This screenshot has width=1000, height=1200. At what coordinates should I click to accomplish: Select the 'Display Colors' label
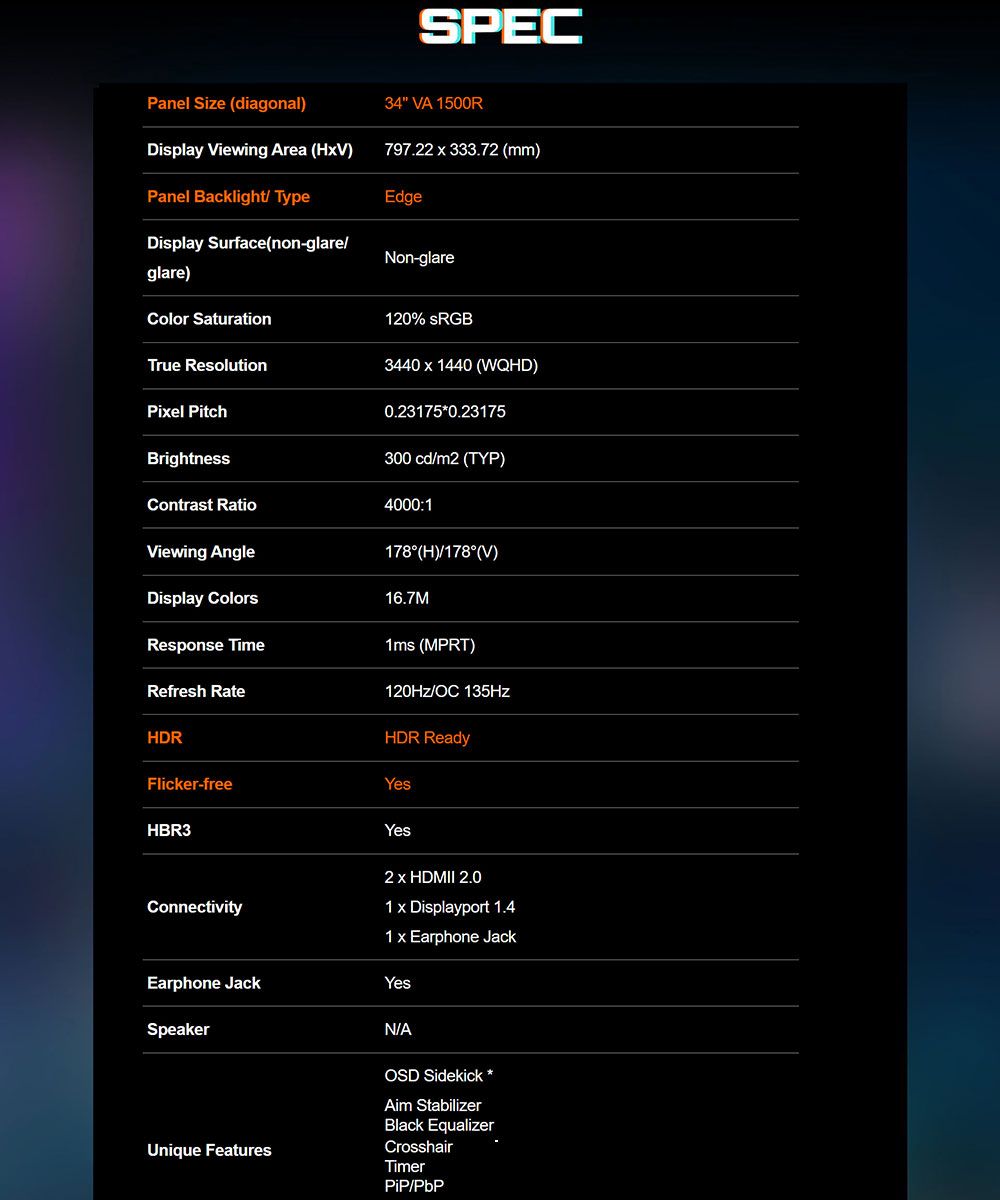point(202,598)
